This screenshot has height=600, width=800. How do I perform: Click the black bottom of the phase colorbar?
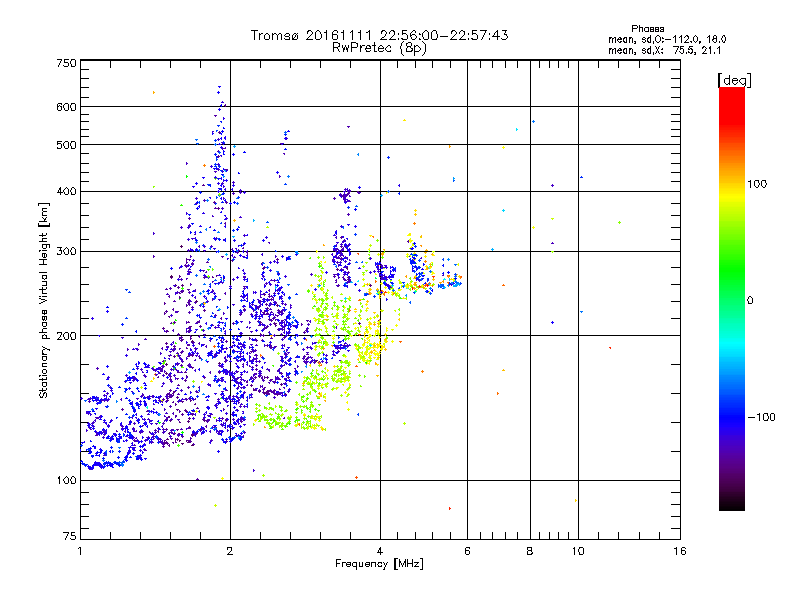732,503
